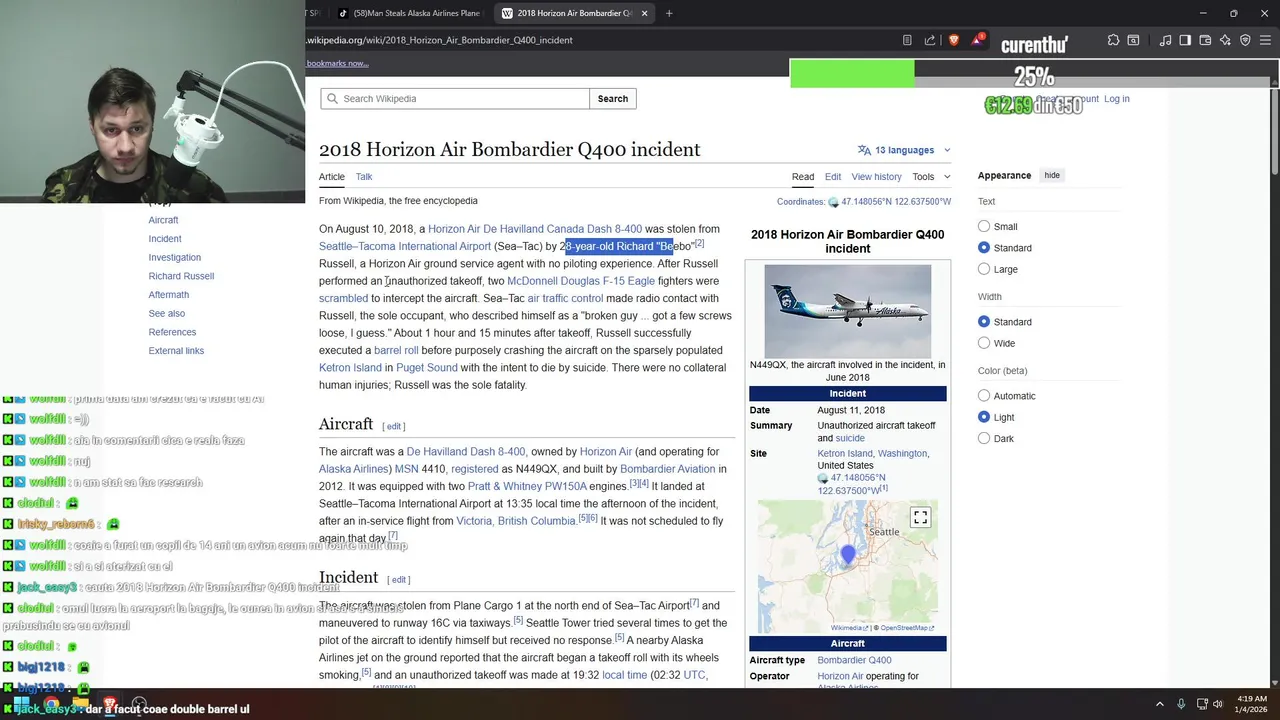
Task: Select Standard width option
Action: [x=984, y=321]
